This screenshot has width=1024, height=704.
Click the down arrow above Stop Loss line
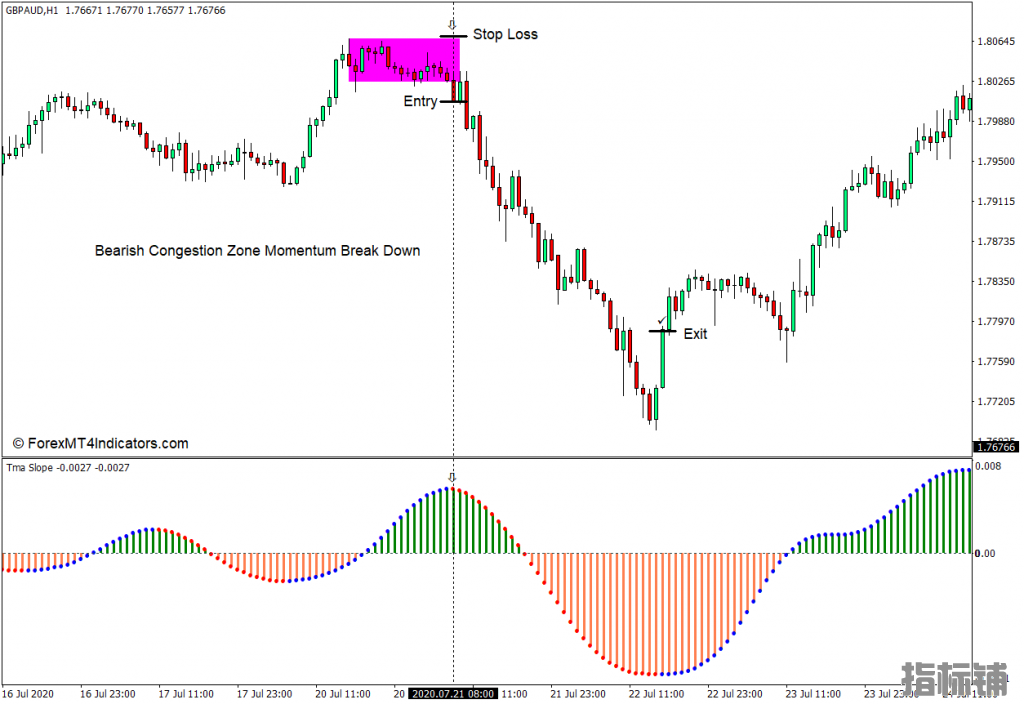click(x=452, y=25)
